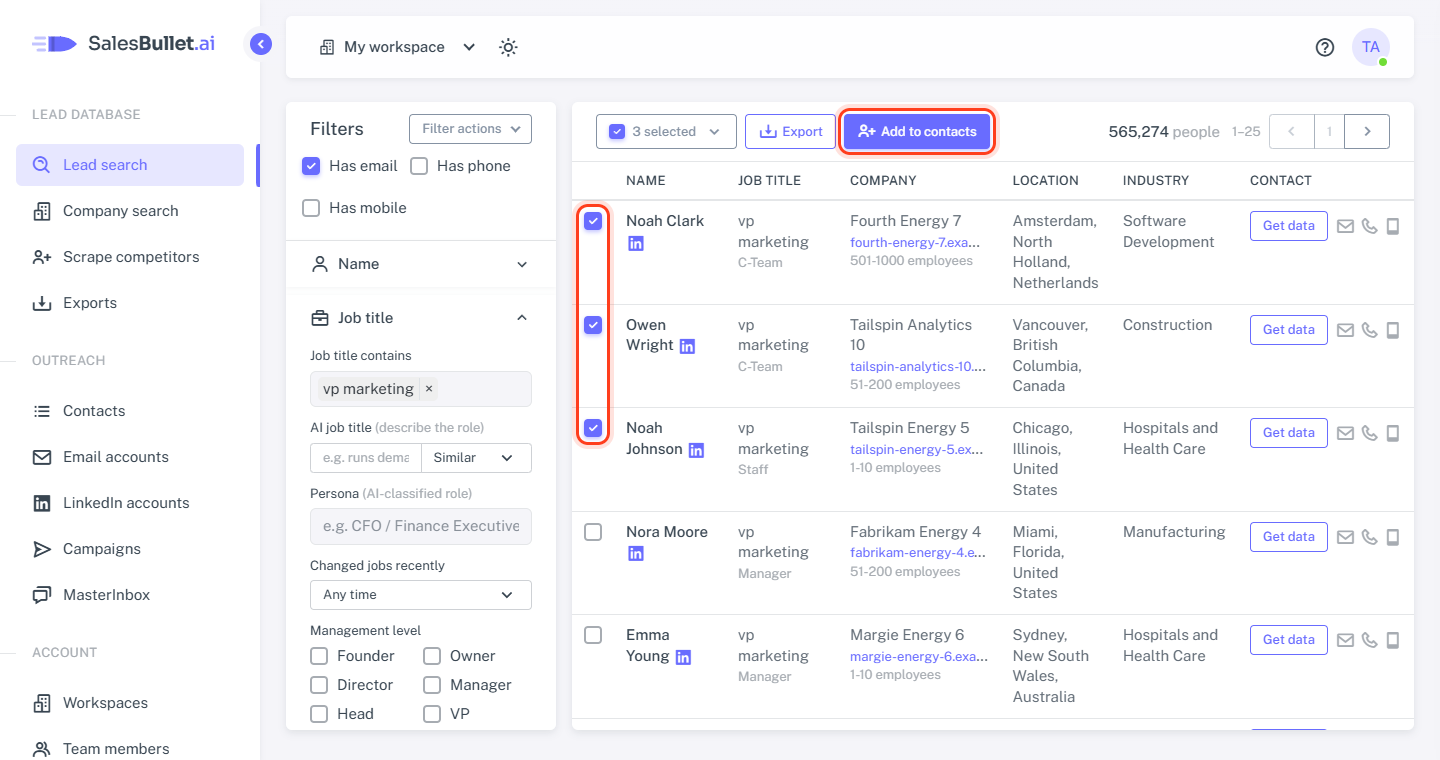Screen dimensions: 1440x760
Task: Collapse the Job title filter section
Action: pyautogui.click(x=421, y=318)
